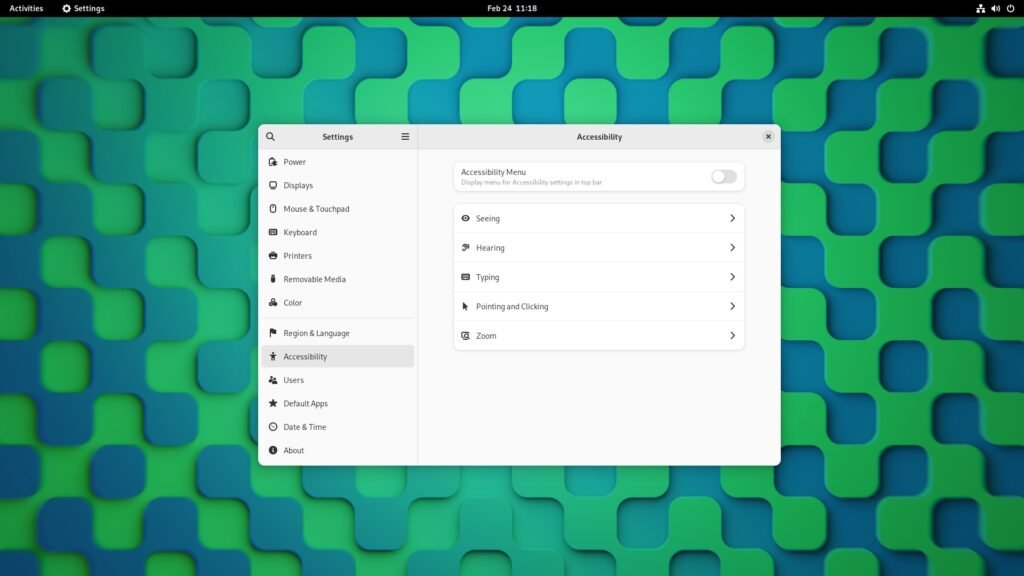The height and width of the screenshot is (576, 1024).
Task: Open the Hearing accessibility options
Action: pos(599,248)
